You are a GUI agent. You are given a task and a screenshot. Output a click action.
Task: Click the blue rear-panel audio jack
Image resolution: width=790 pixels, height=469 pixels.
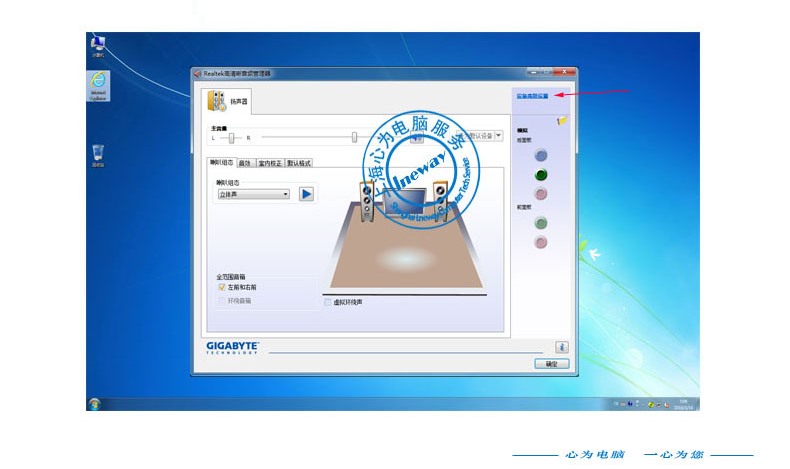pyautogui.click(x=541, y=155)
